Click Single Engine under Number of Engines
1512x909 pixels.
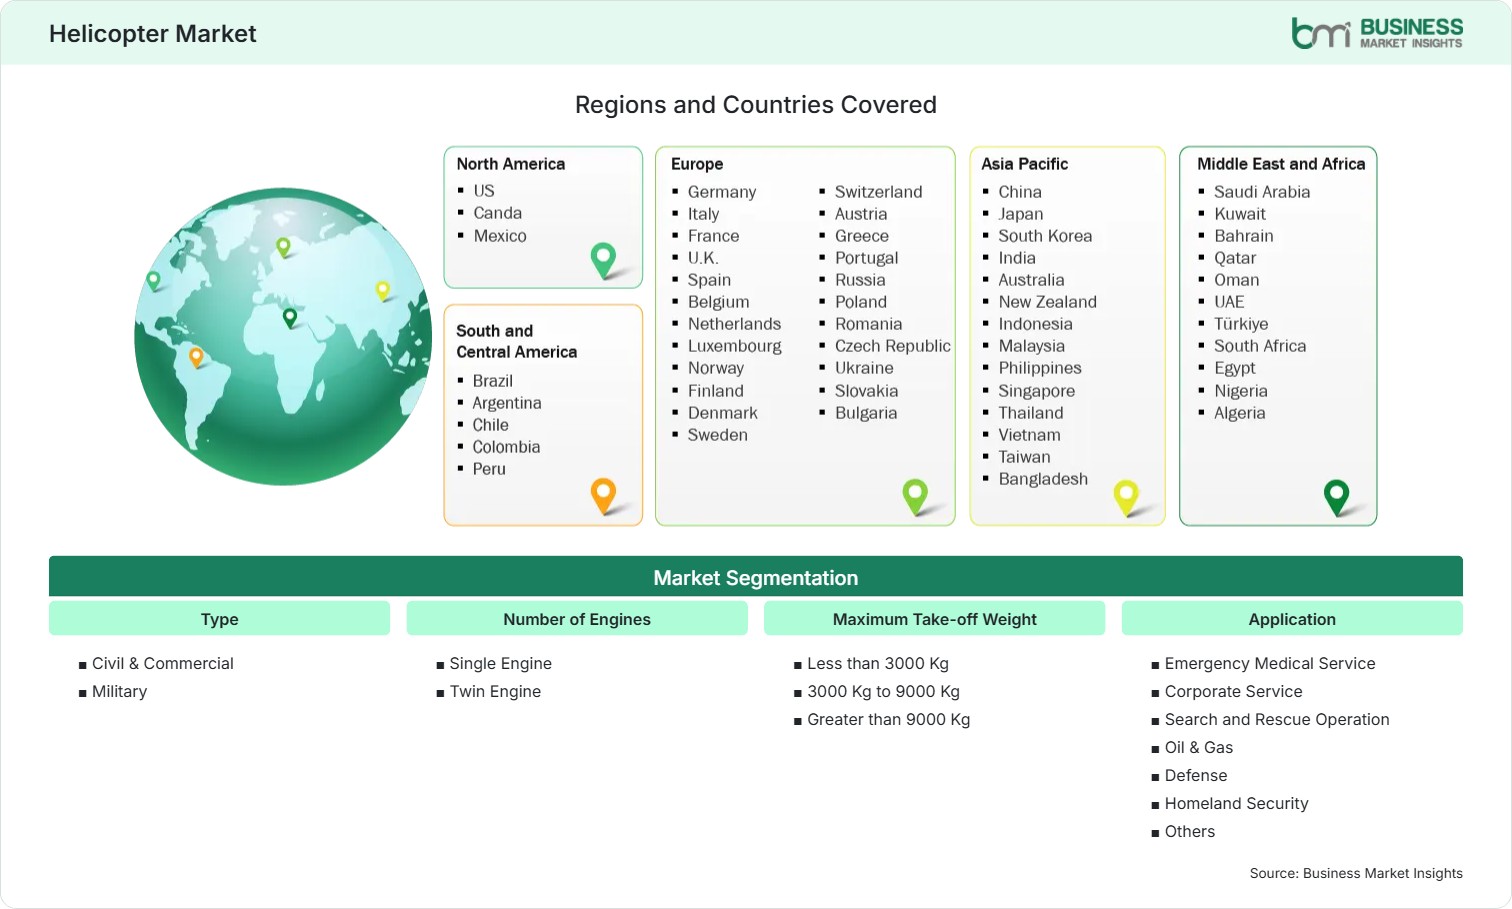click(500, 663)
